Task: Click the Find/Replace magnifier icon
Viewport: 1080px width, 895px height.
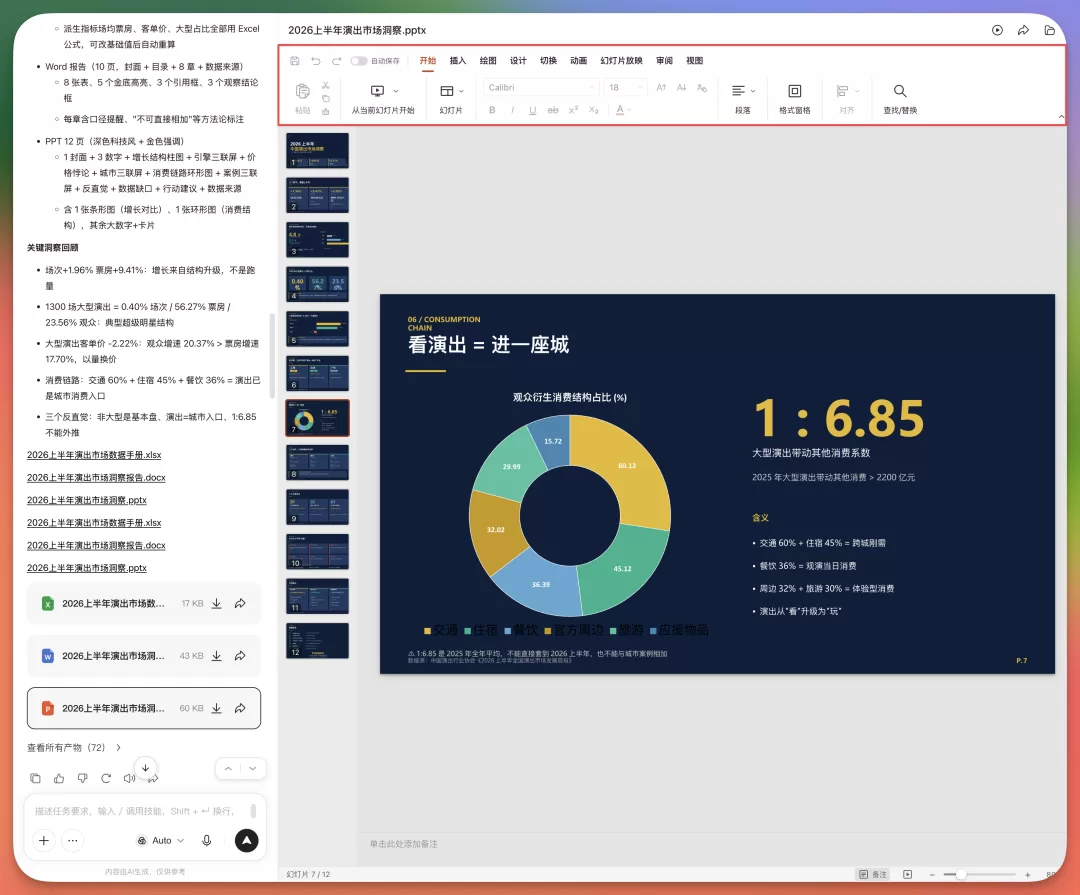Action: click(900, 91)
